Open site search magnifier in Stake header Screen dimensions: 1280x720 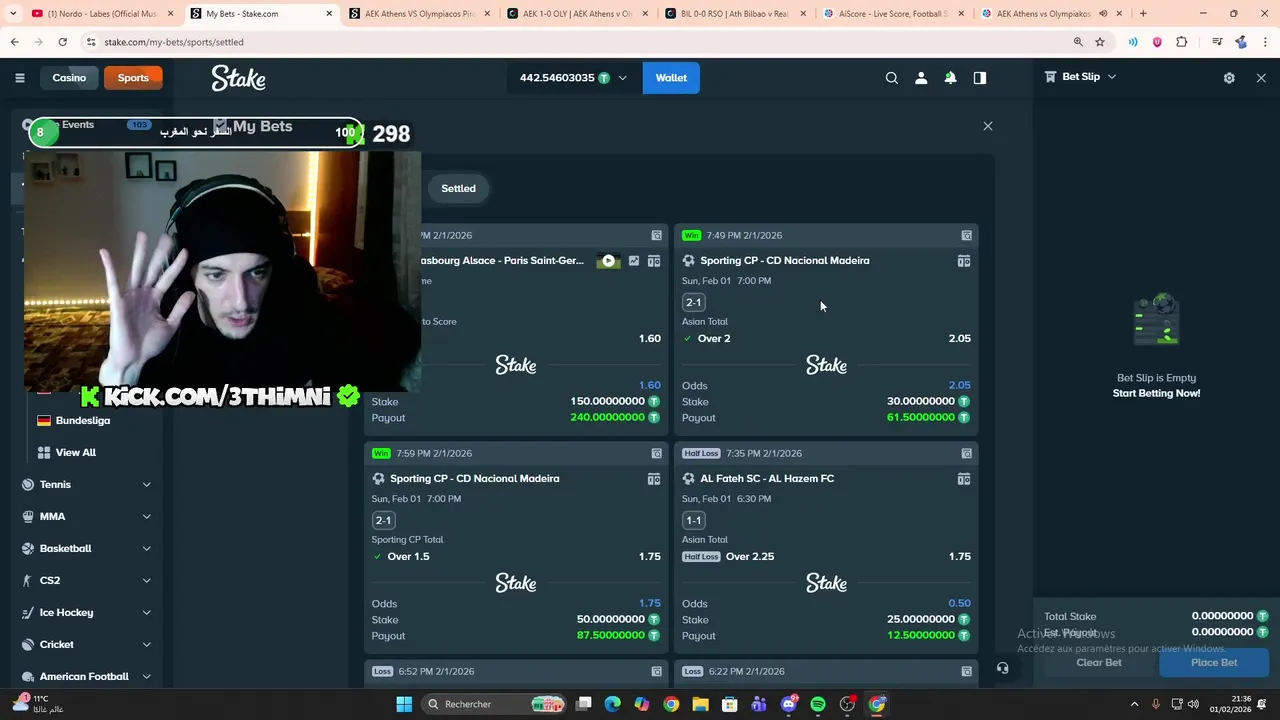click(x=892, y=78)
